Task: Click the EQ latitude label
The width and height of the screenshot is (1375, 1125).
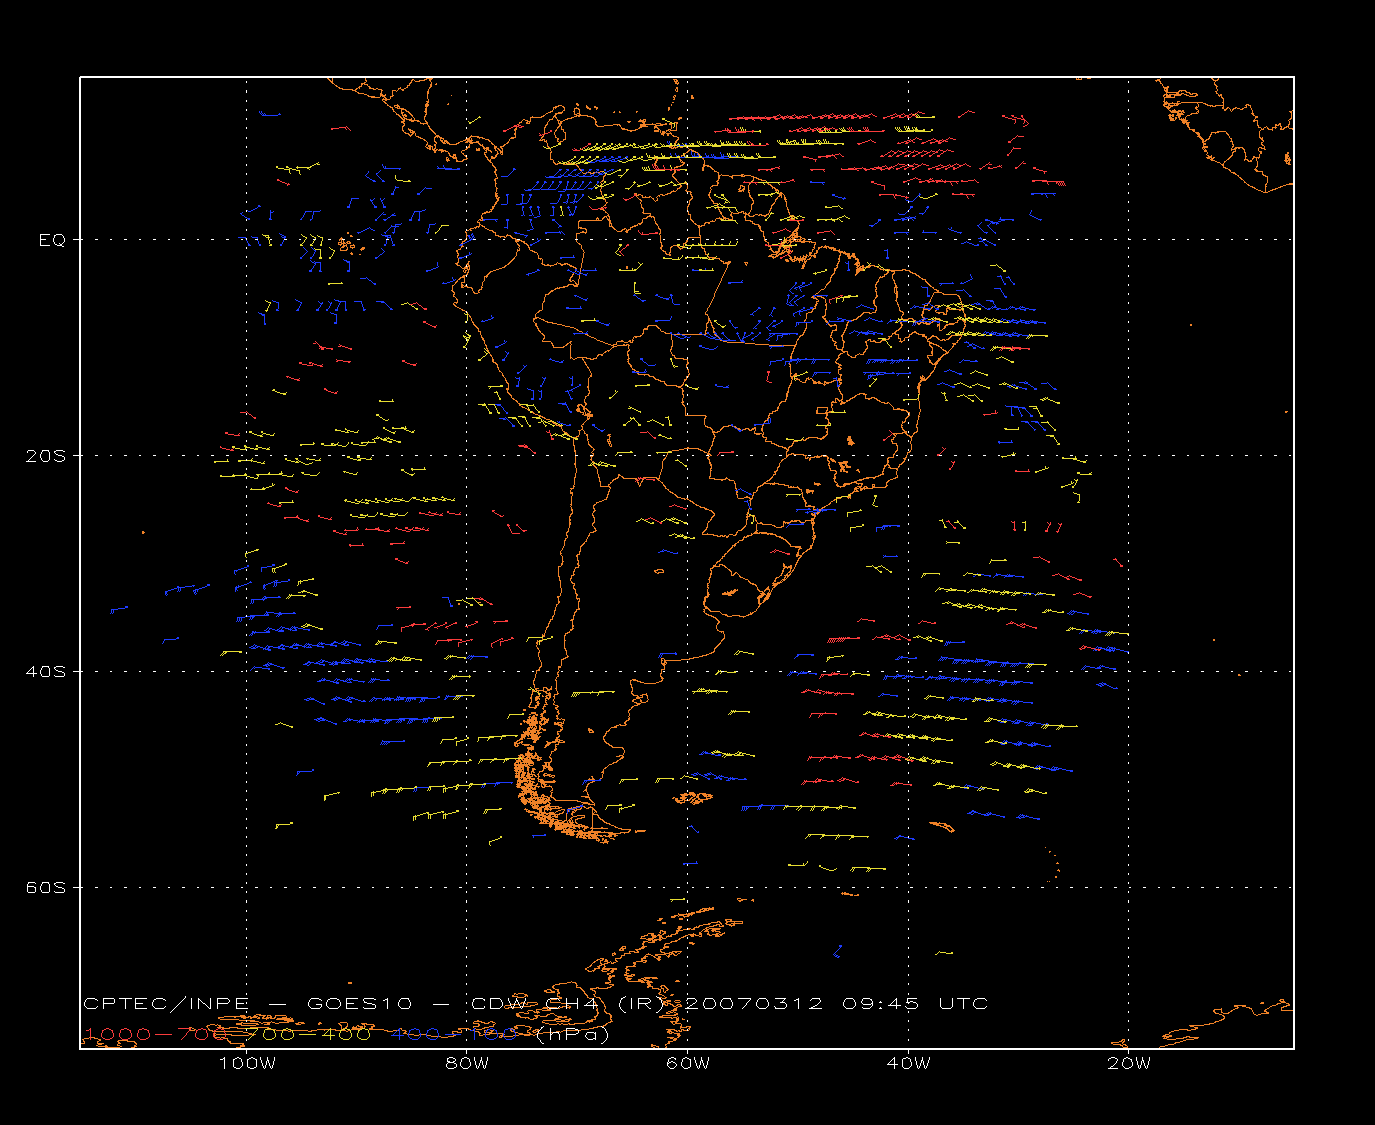Action: 52,240
